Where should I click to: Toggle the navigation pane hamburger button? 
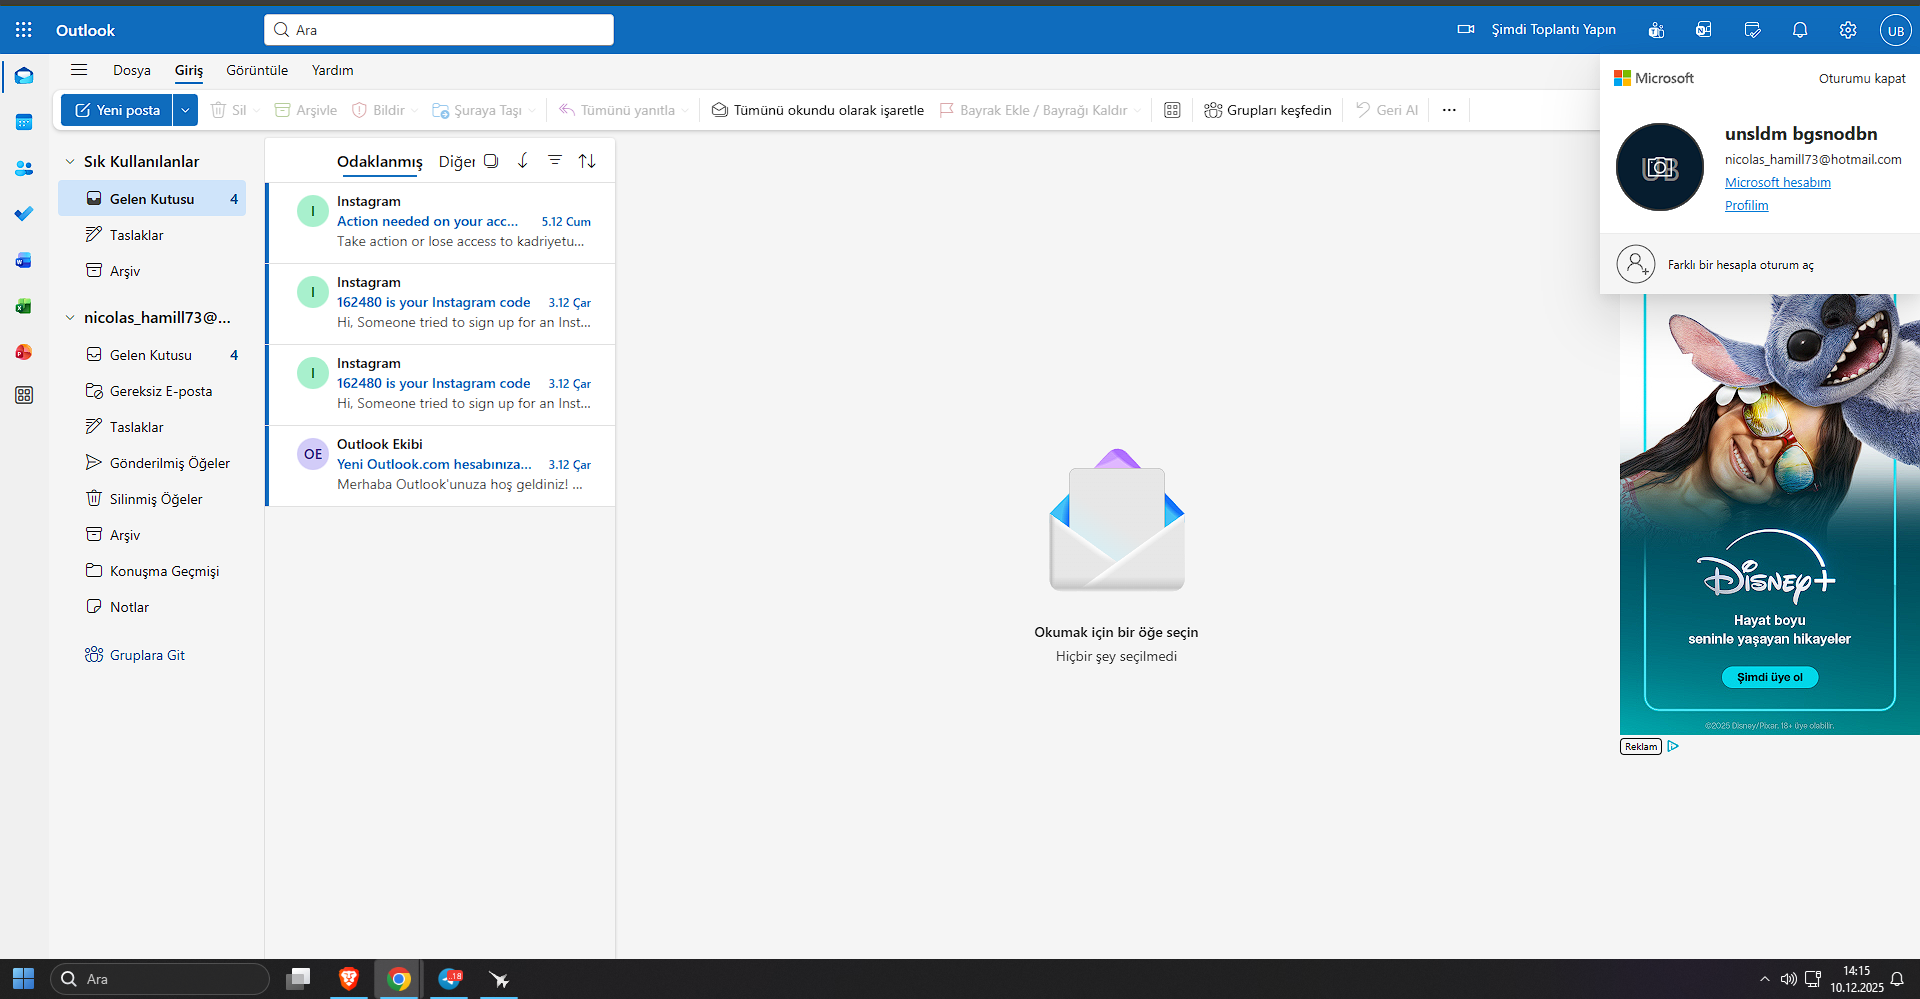(79, 70)
